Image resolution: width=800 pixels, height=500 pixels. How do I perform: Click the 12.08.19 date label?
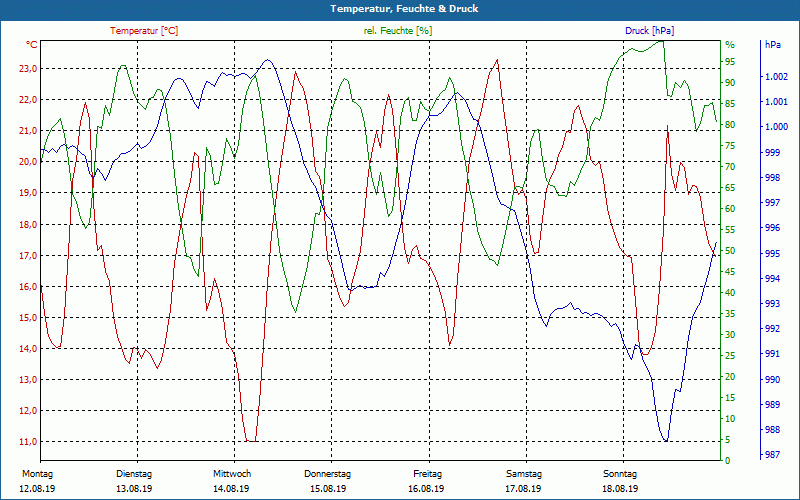[37, 489]
